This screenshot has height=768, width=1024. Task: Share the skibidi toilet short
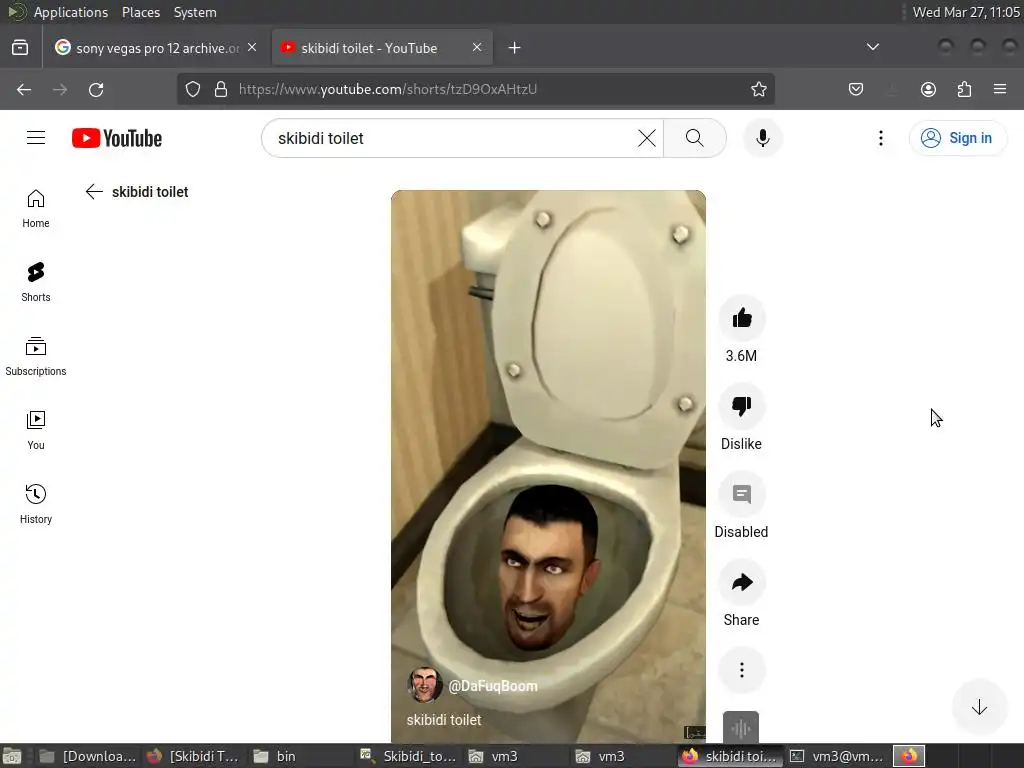(742, 583)
